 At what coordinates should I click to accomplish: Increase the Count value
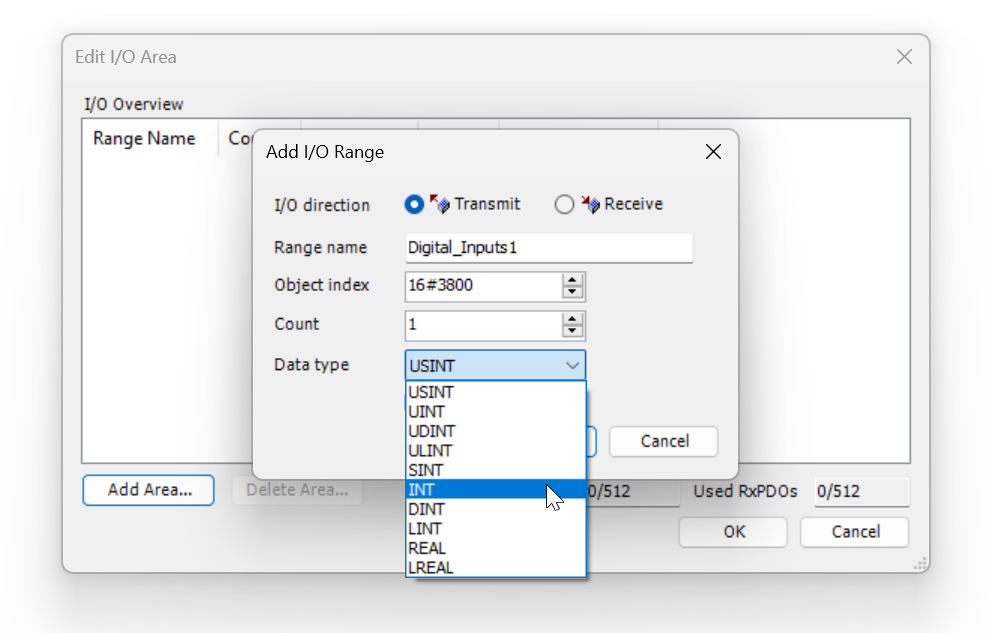(572, 319)
